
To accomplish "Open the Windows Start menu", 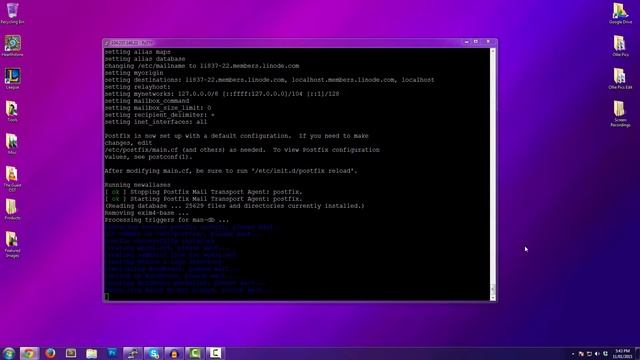I will click(9, 353).
